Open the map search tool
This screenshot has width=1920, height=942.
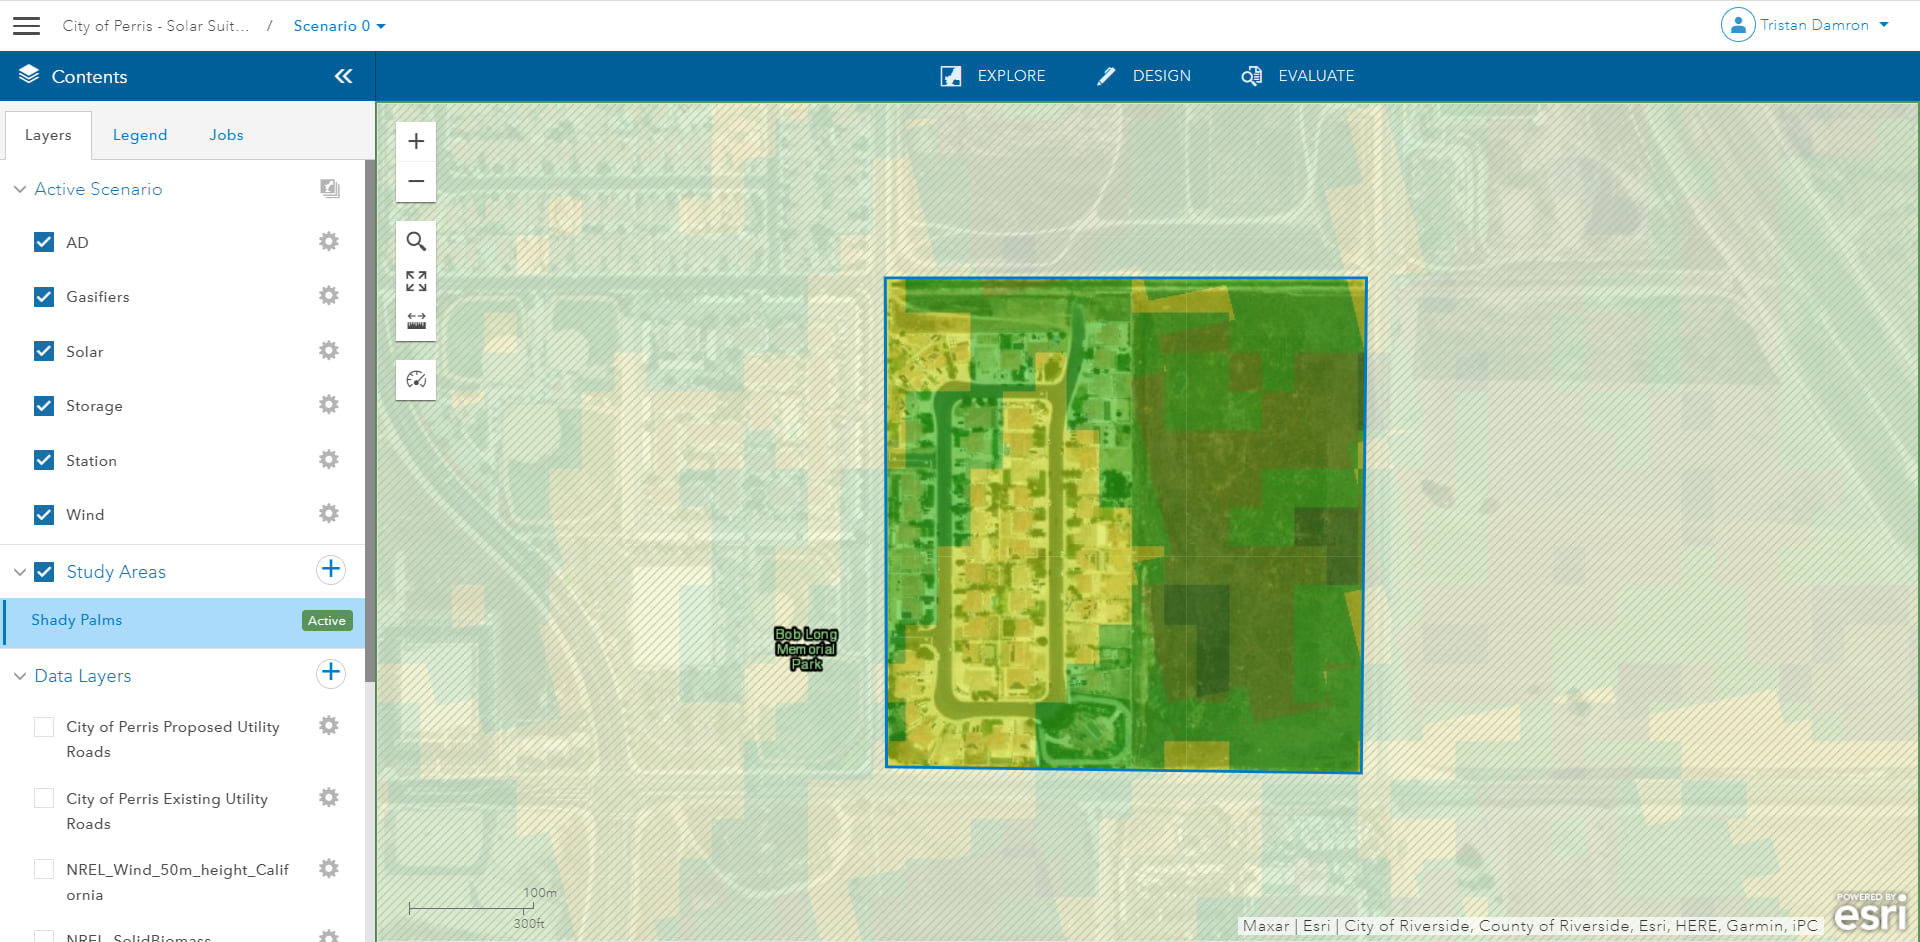tap(416, 241)
